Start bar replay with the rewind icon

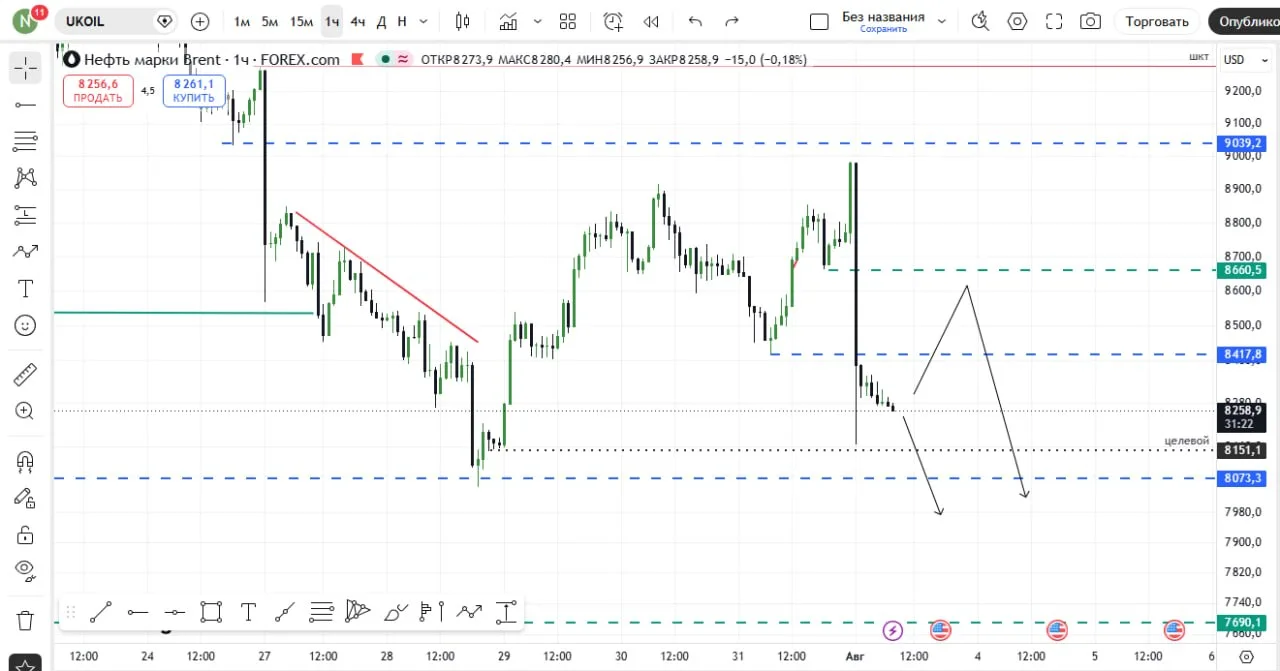(651, 21)
